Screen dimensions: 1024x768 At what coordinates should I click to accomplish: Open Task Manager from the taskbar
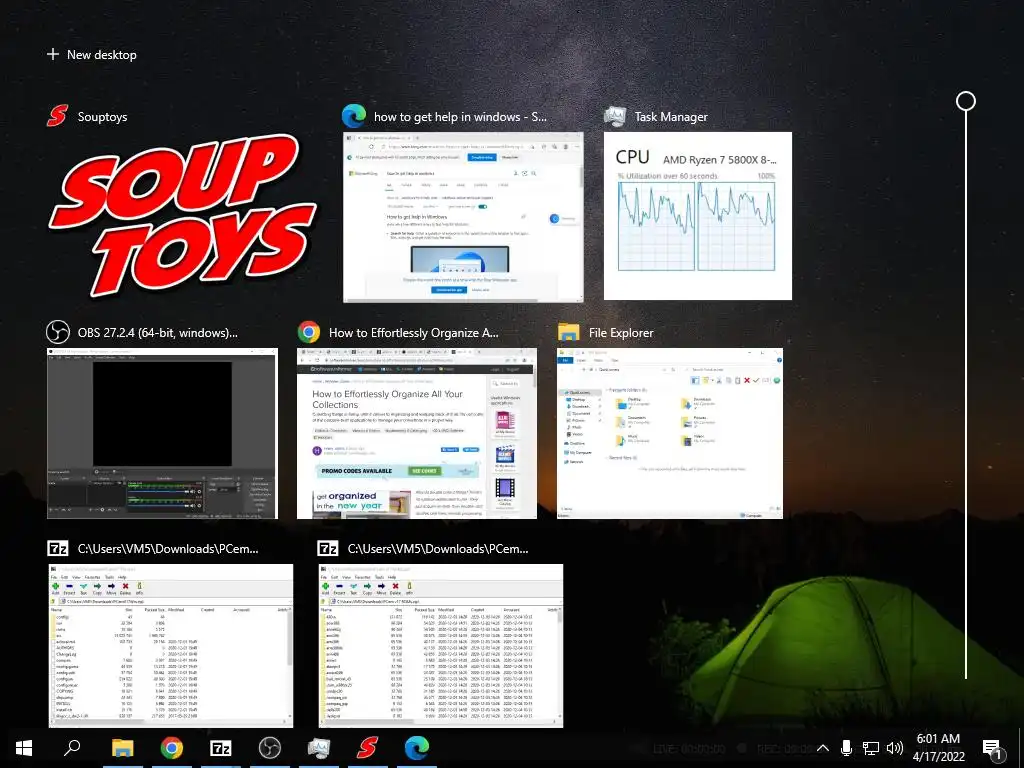(x=319, y=748)
